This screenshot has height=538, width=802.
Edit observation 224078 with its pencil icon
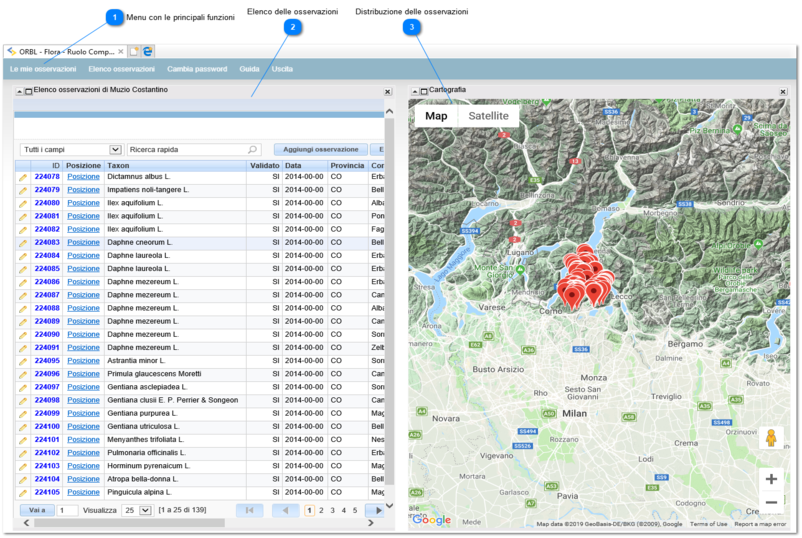23,177
